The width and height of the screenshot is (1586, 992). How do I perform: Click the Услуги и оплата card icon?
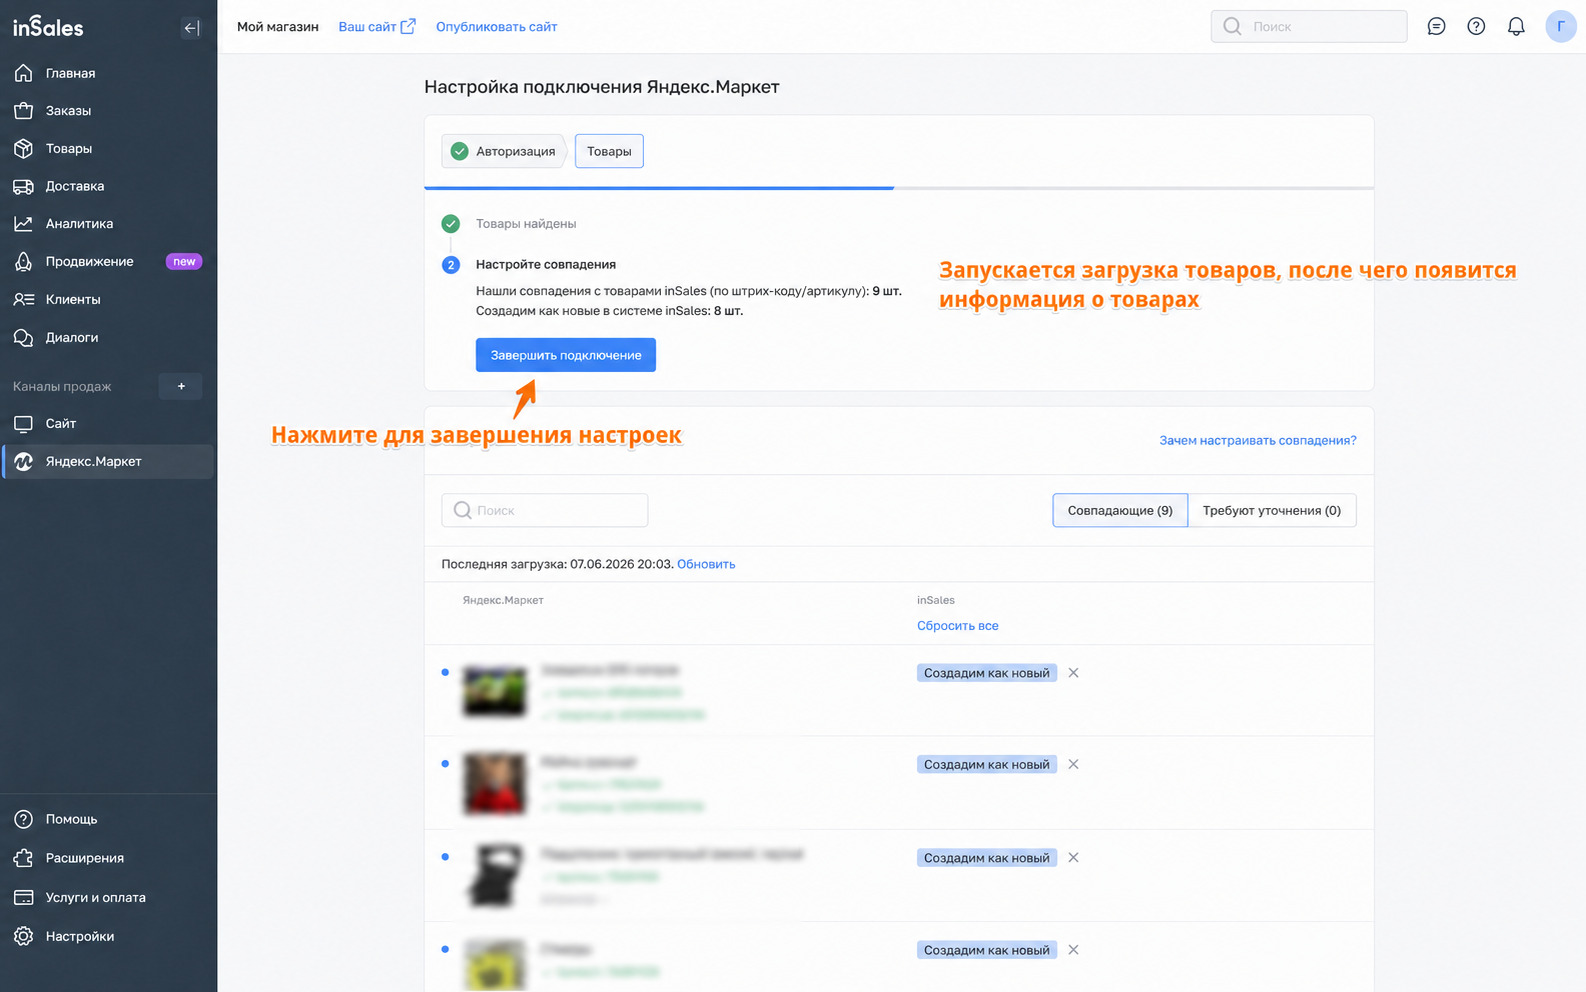pos(23,897)
